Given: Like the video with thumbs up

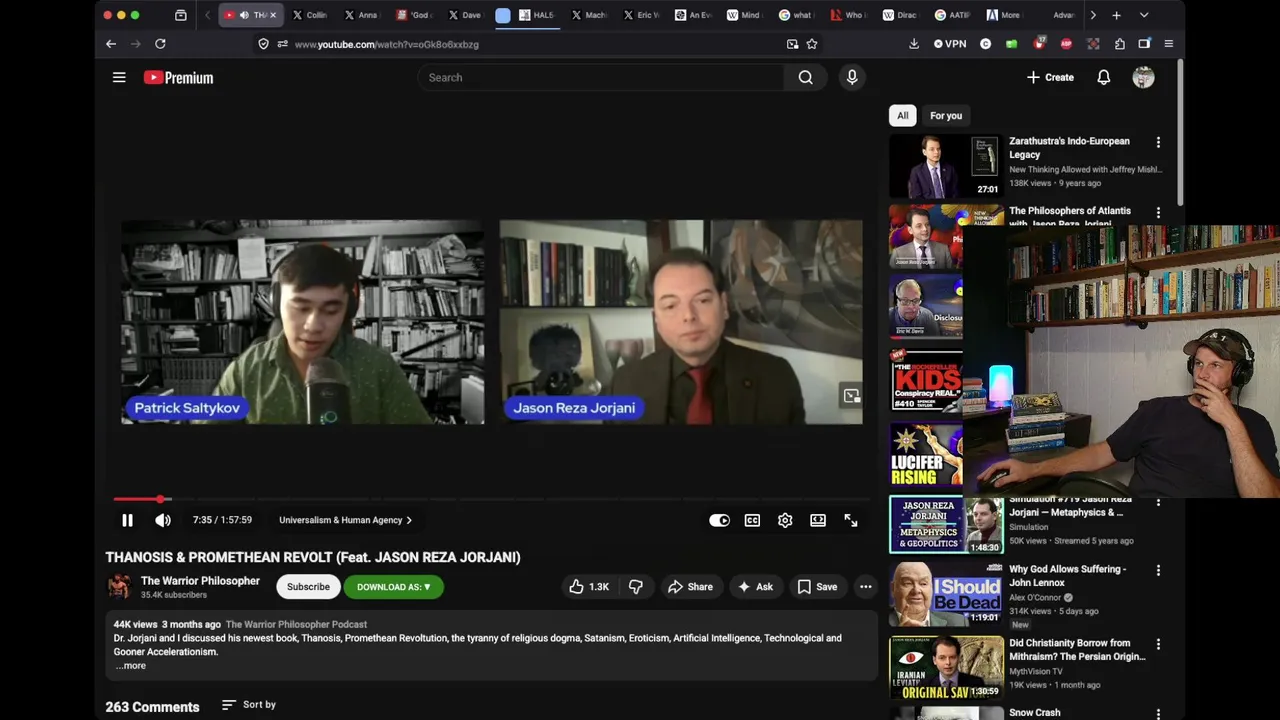Looking at the screenshot, I should [x=589, y=587].
